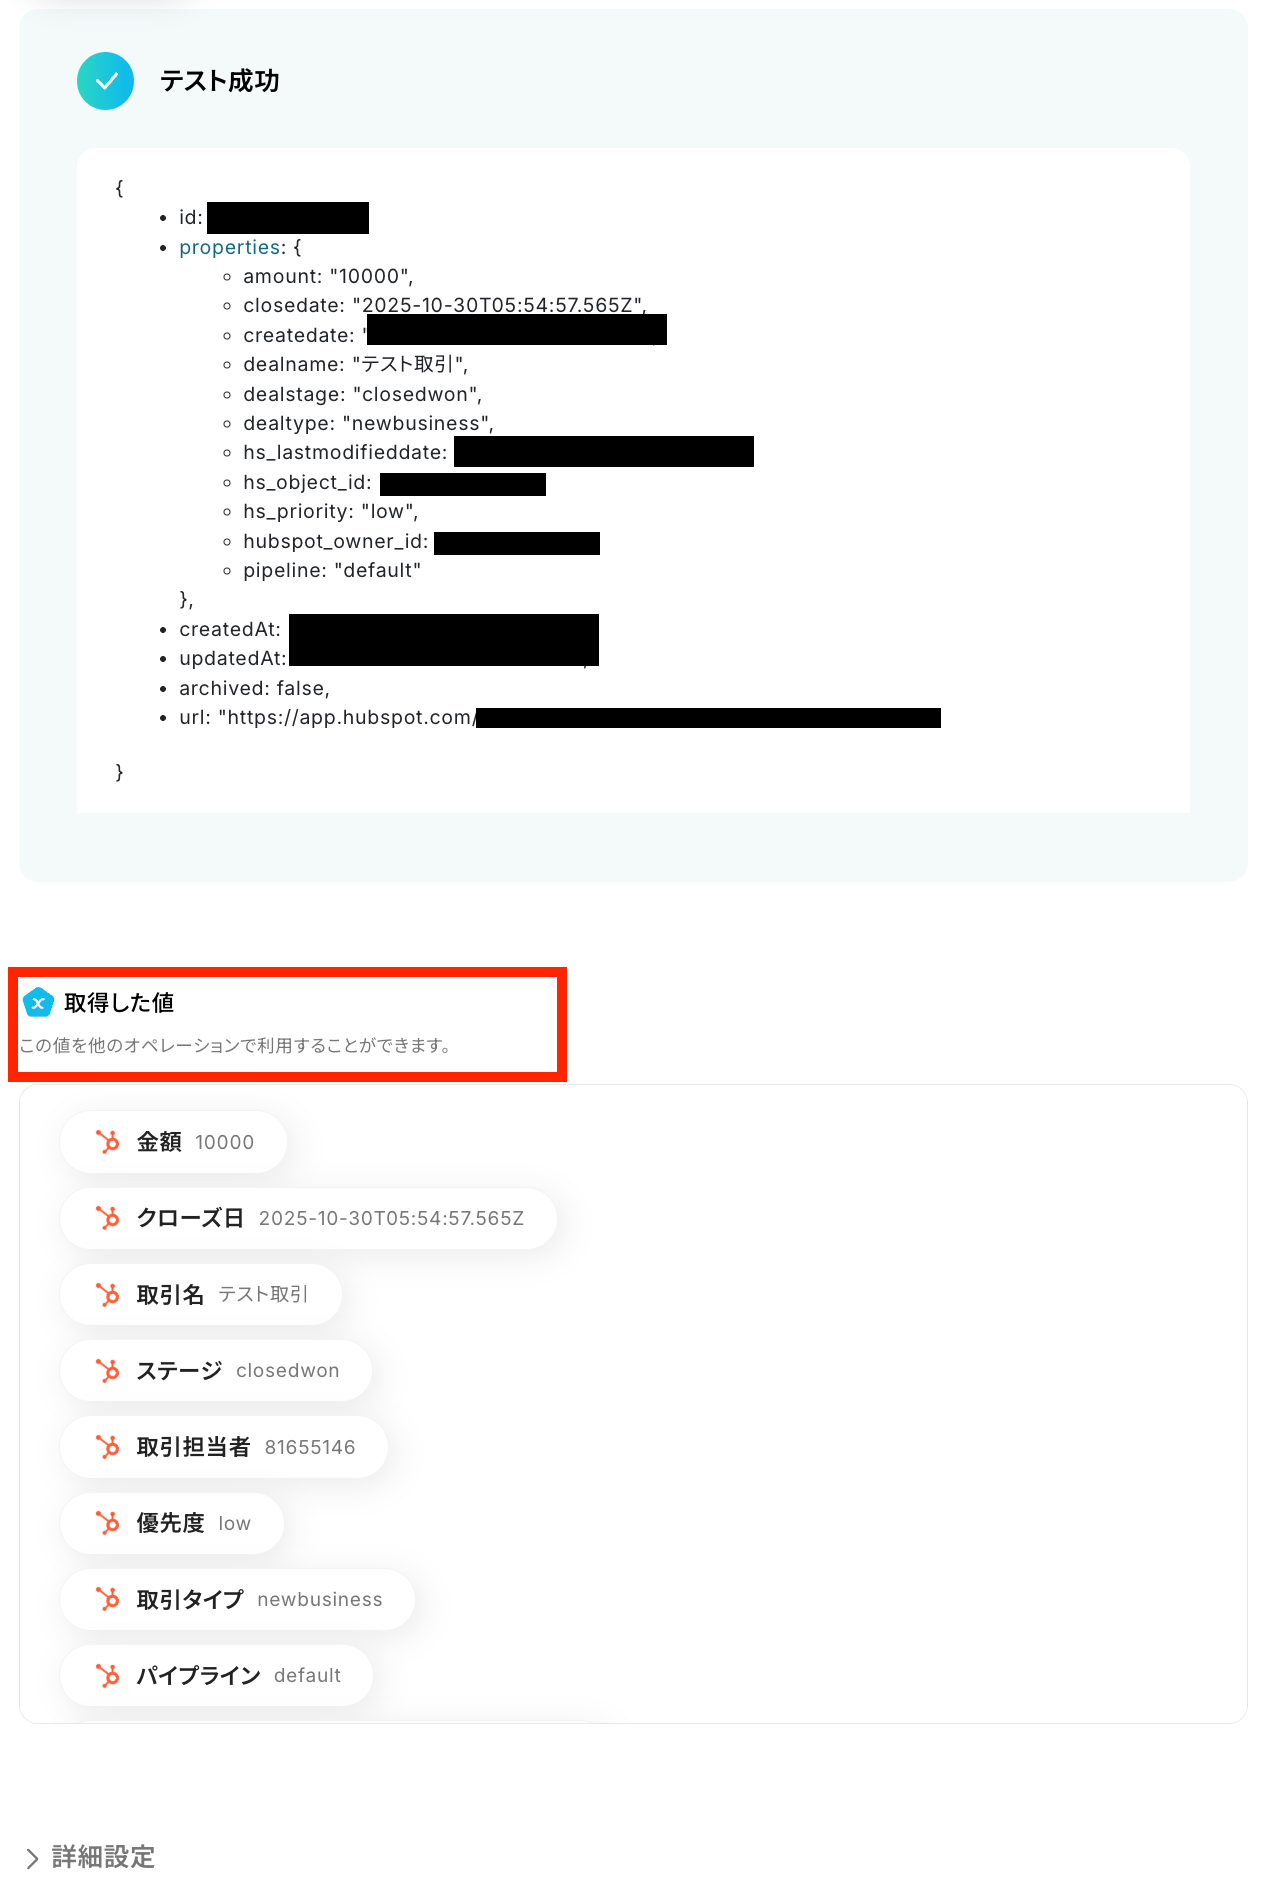Click the HubSpot icon on the 取引タイプ chip
1262x1888 pixels.
(107, 1599)
